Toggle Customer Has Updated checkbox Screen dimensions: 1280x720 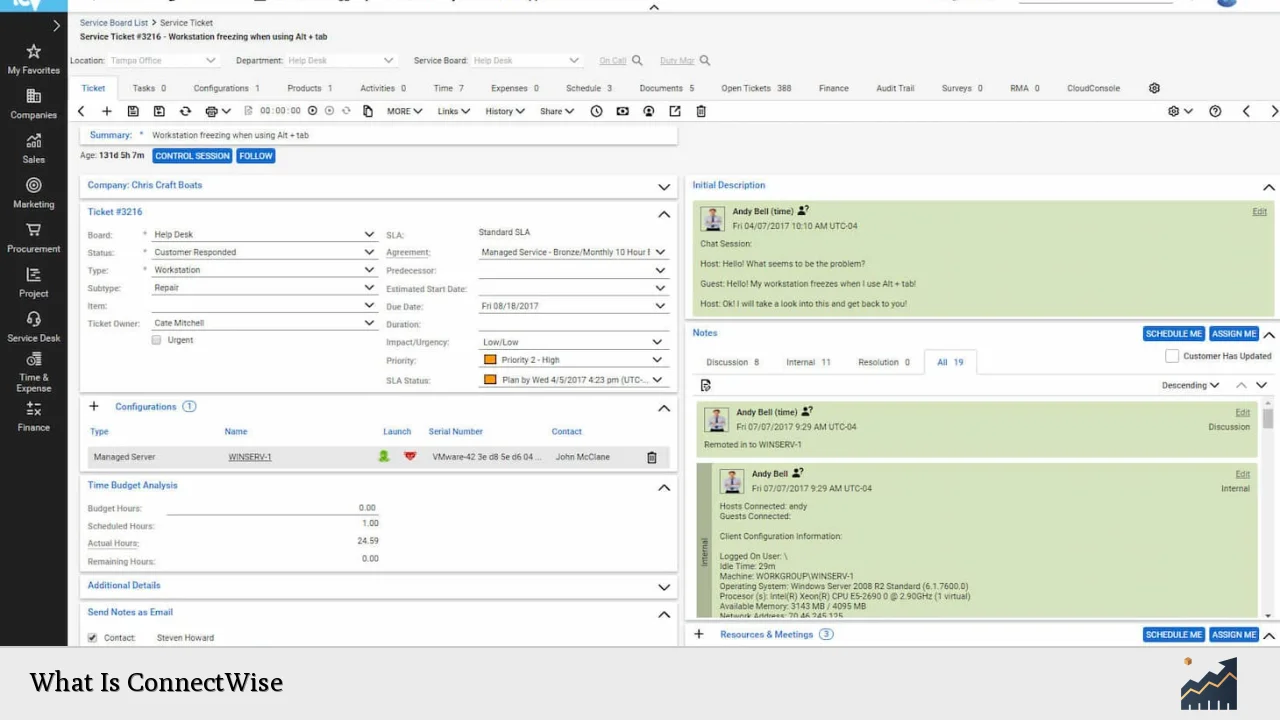pos(1172,356)
